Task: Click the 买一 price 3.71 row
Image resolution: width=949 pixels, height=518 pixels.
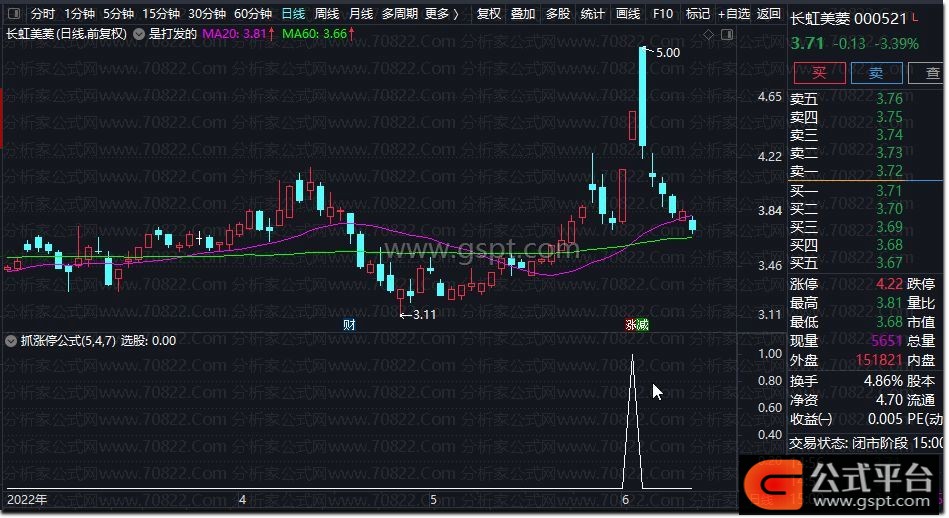Action: [x=847, y=191]
